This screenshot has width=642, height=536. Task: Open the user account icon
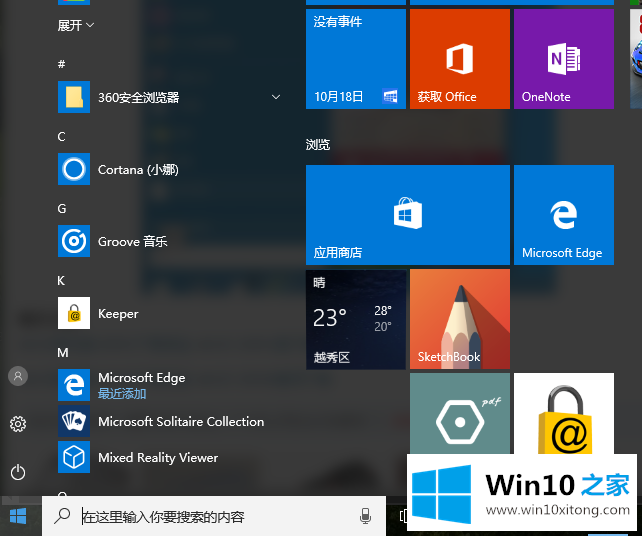18,376
